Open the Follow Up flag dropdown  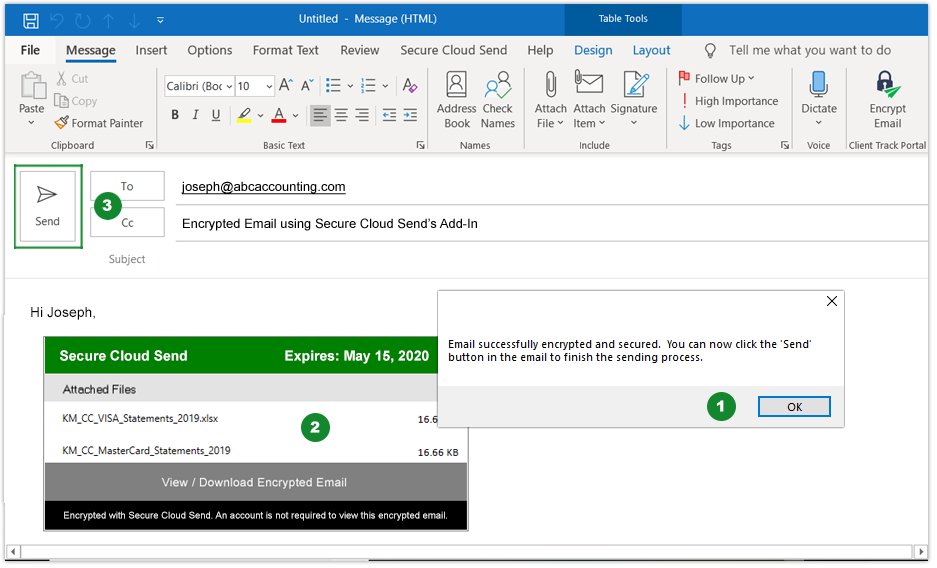(716, 78)
